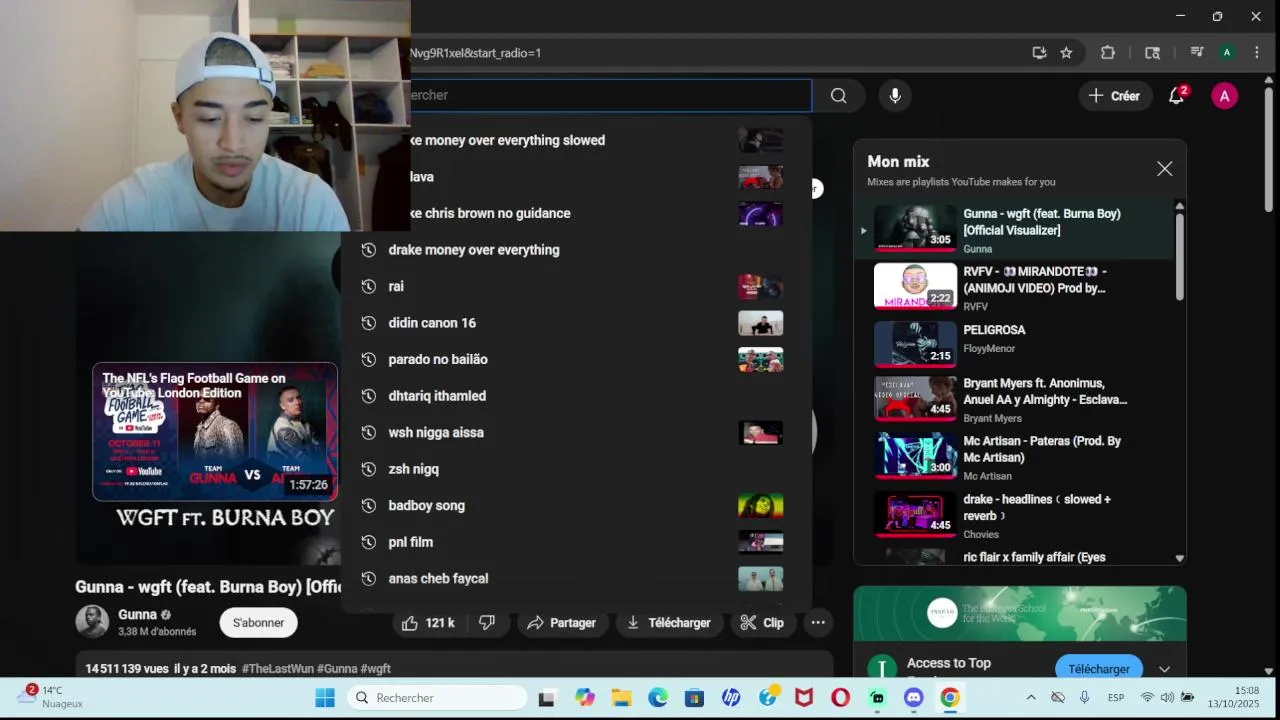The height and width of the screenshot is (720, 1280).
Task: Open NFL Flag Football Game video card
Action: point(215,432)
